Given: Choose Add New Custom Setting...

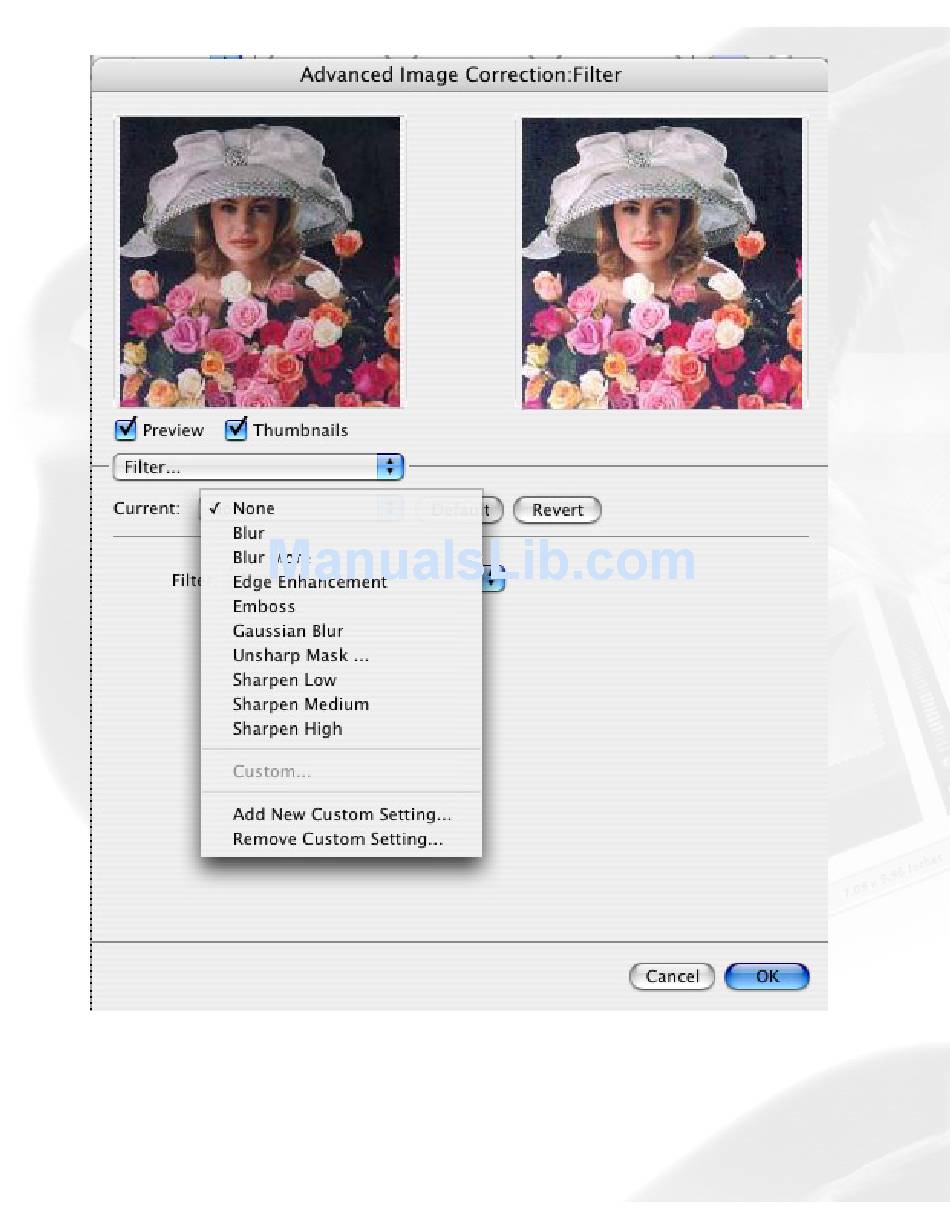Looking at the screenshot, I should pyautogui.click(x=341, y=815).
